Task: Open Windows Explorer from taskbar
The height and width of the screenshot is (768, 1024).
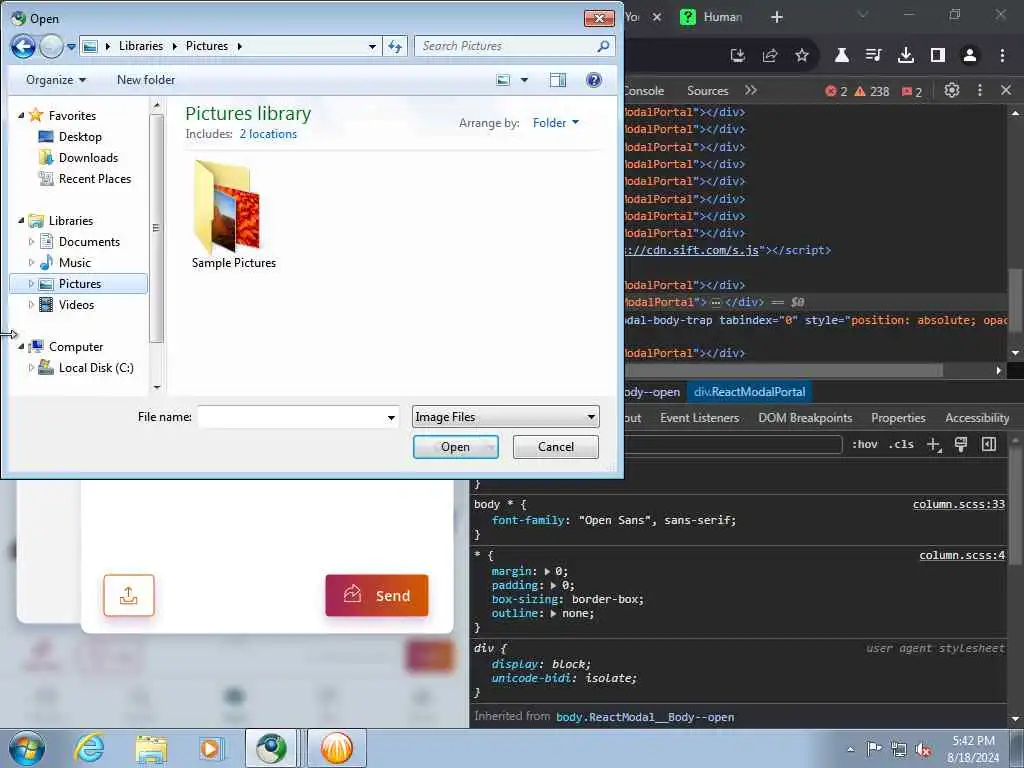Action: 151,748
